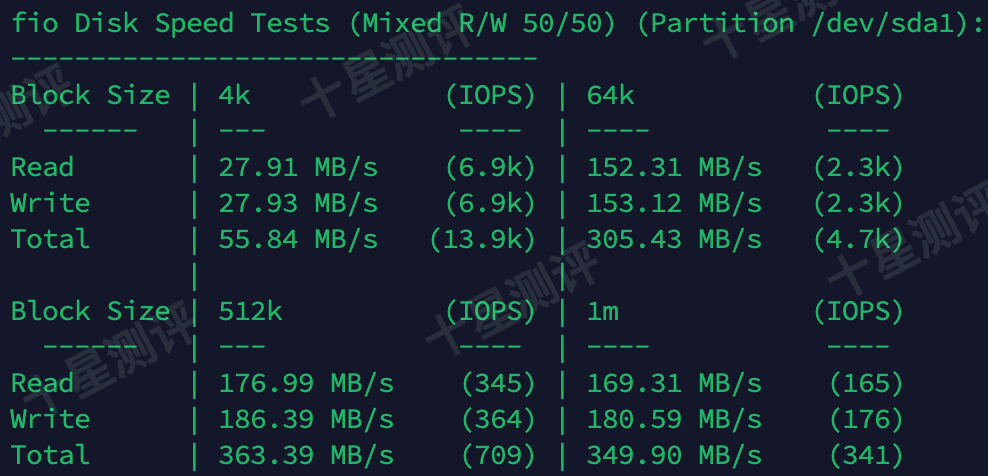Click the 305.43 MB/s total speed
988x476 pixels.
tap(674, 239)
